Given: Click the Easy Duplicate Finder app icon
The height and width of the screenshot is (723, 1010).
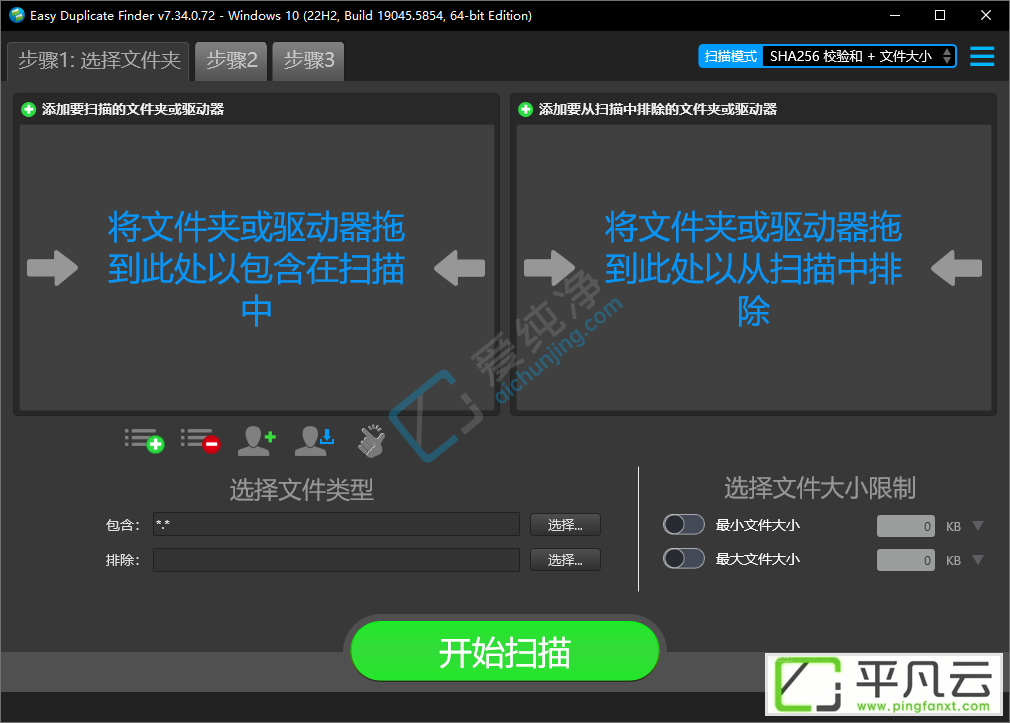Looking at the screenshot, I should (x=17, y=15).
